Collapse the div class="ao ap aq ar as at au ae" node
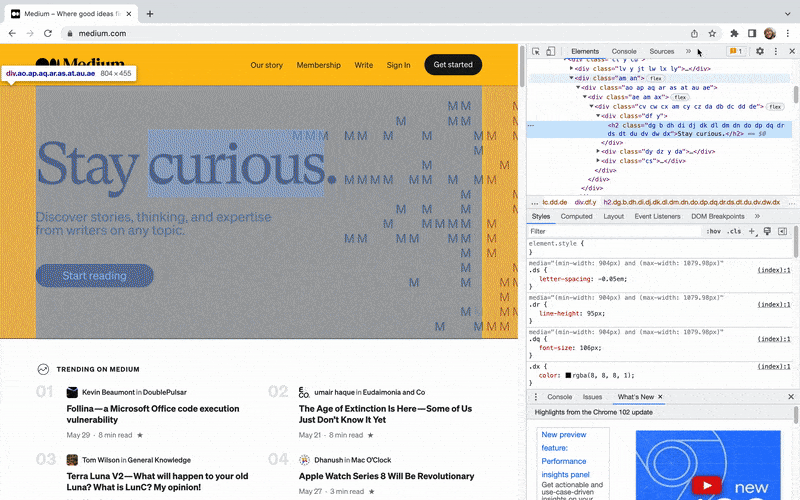800x500 pixels. pyautogui.click(x=578, y=87)
